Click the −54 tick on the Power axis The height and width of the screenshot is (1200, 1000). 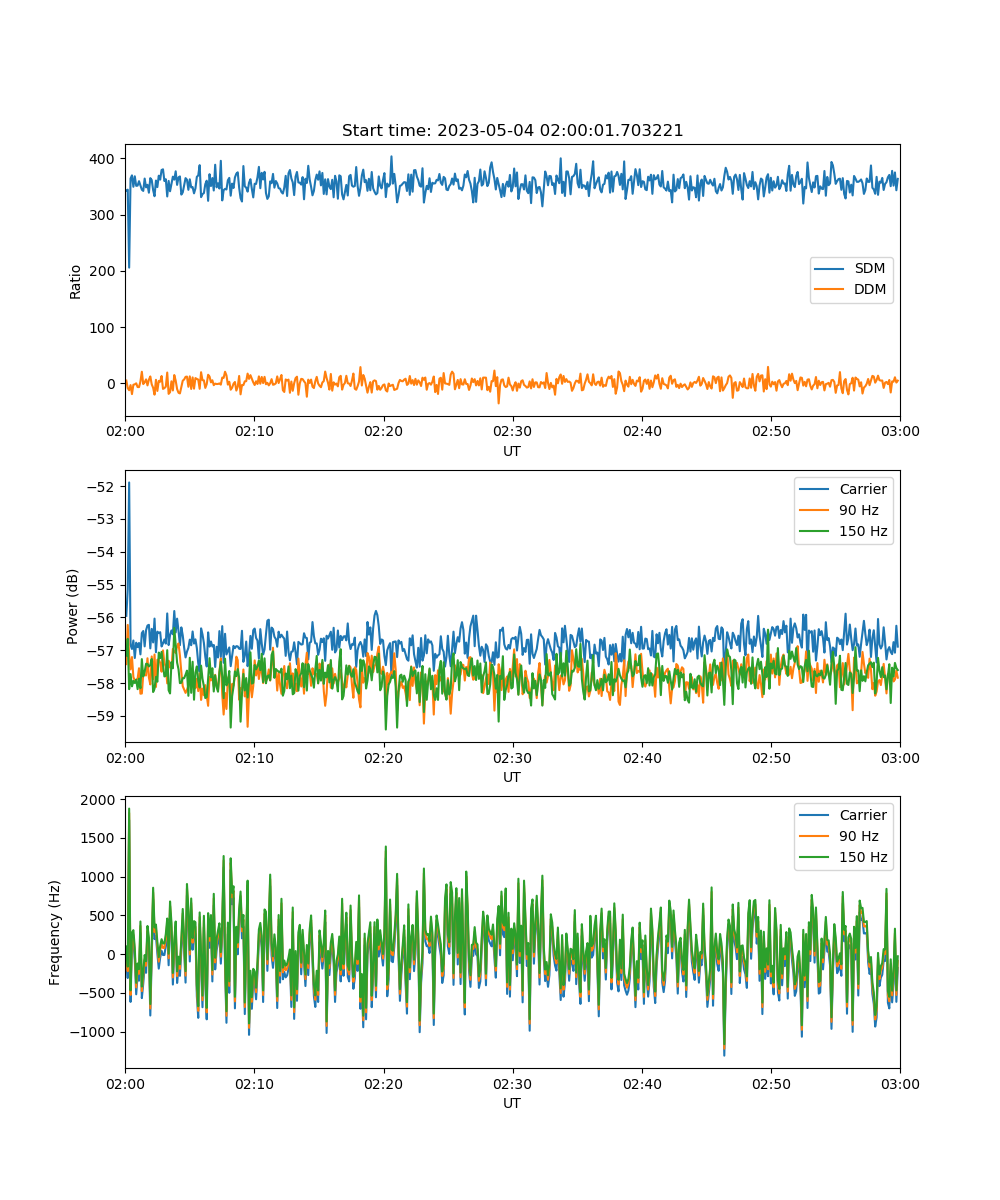pyautogui.click(x=103, y=552)
